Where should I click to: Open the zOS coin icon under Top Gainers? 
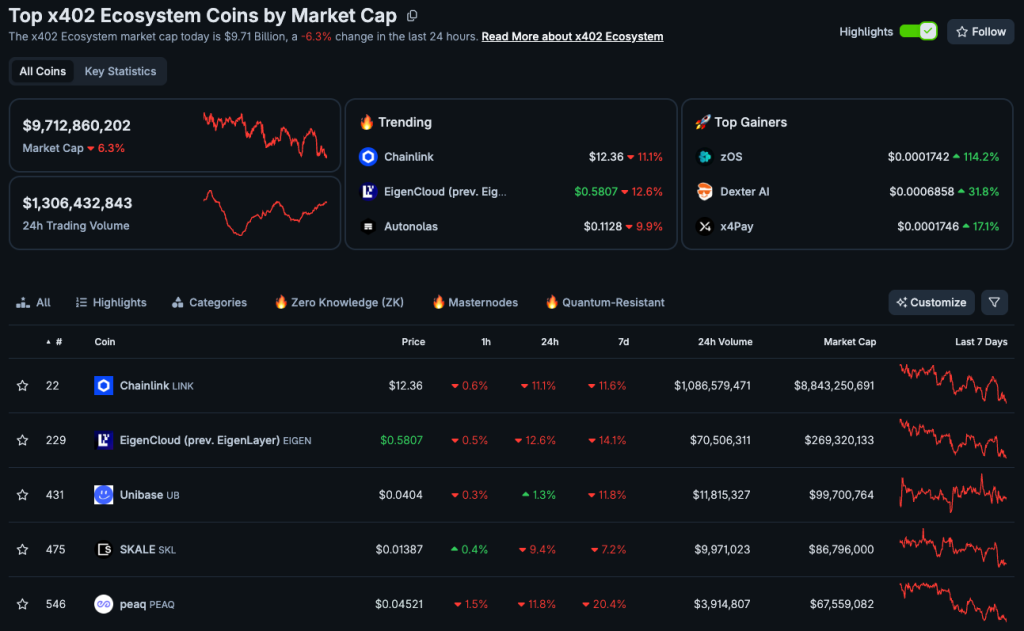[x=705, y=157]
